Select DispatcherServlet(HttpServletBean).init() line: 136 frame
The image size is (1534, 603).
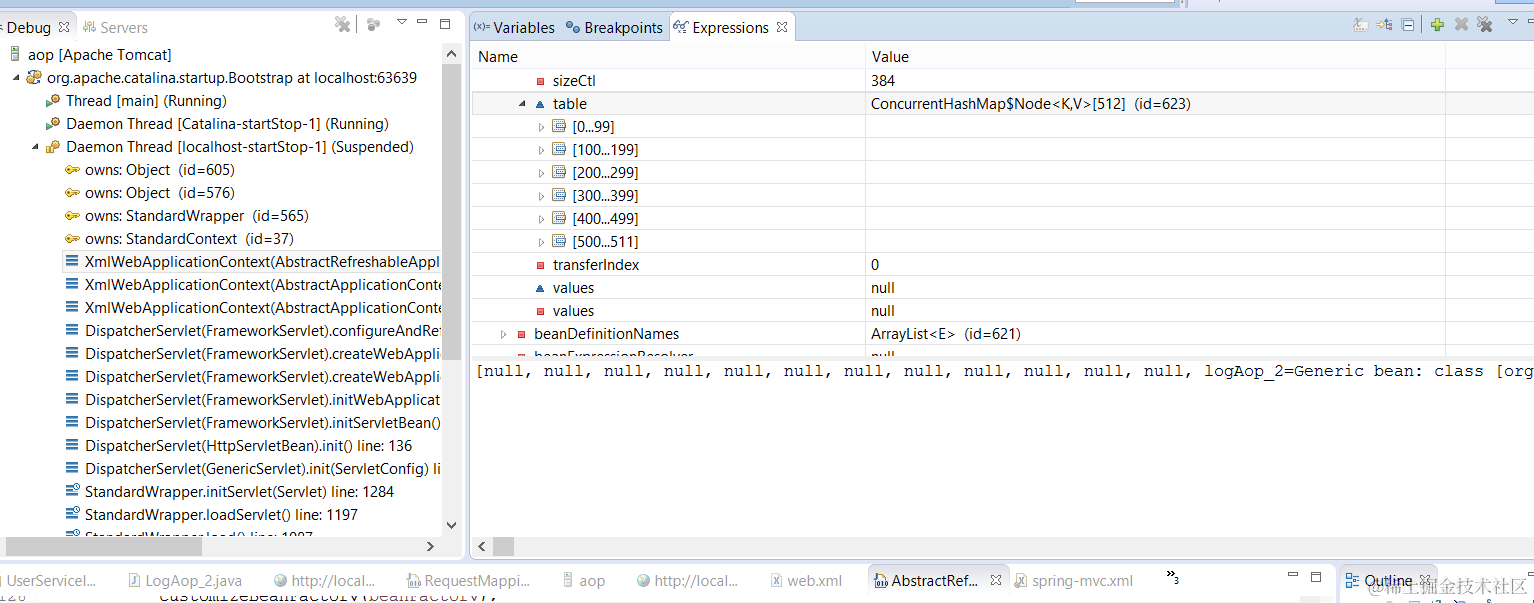tap(238, 446)
